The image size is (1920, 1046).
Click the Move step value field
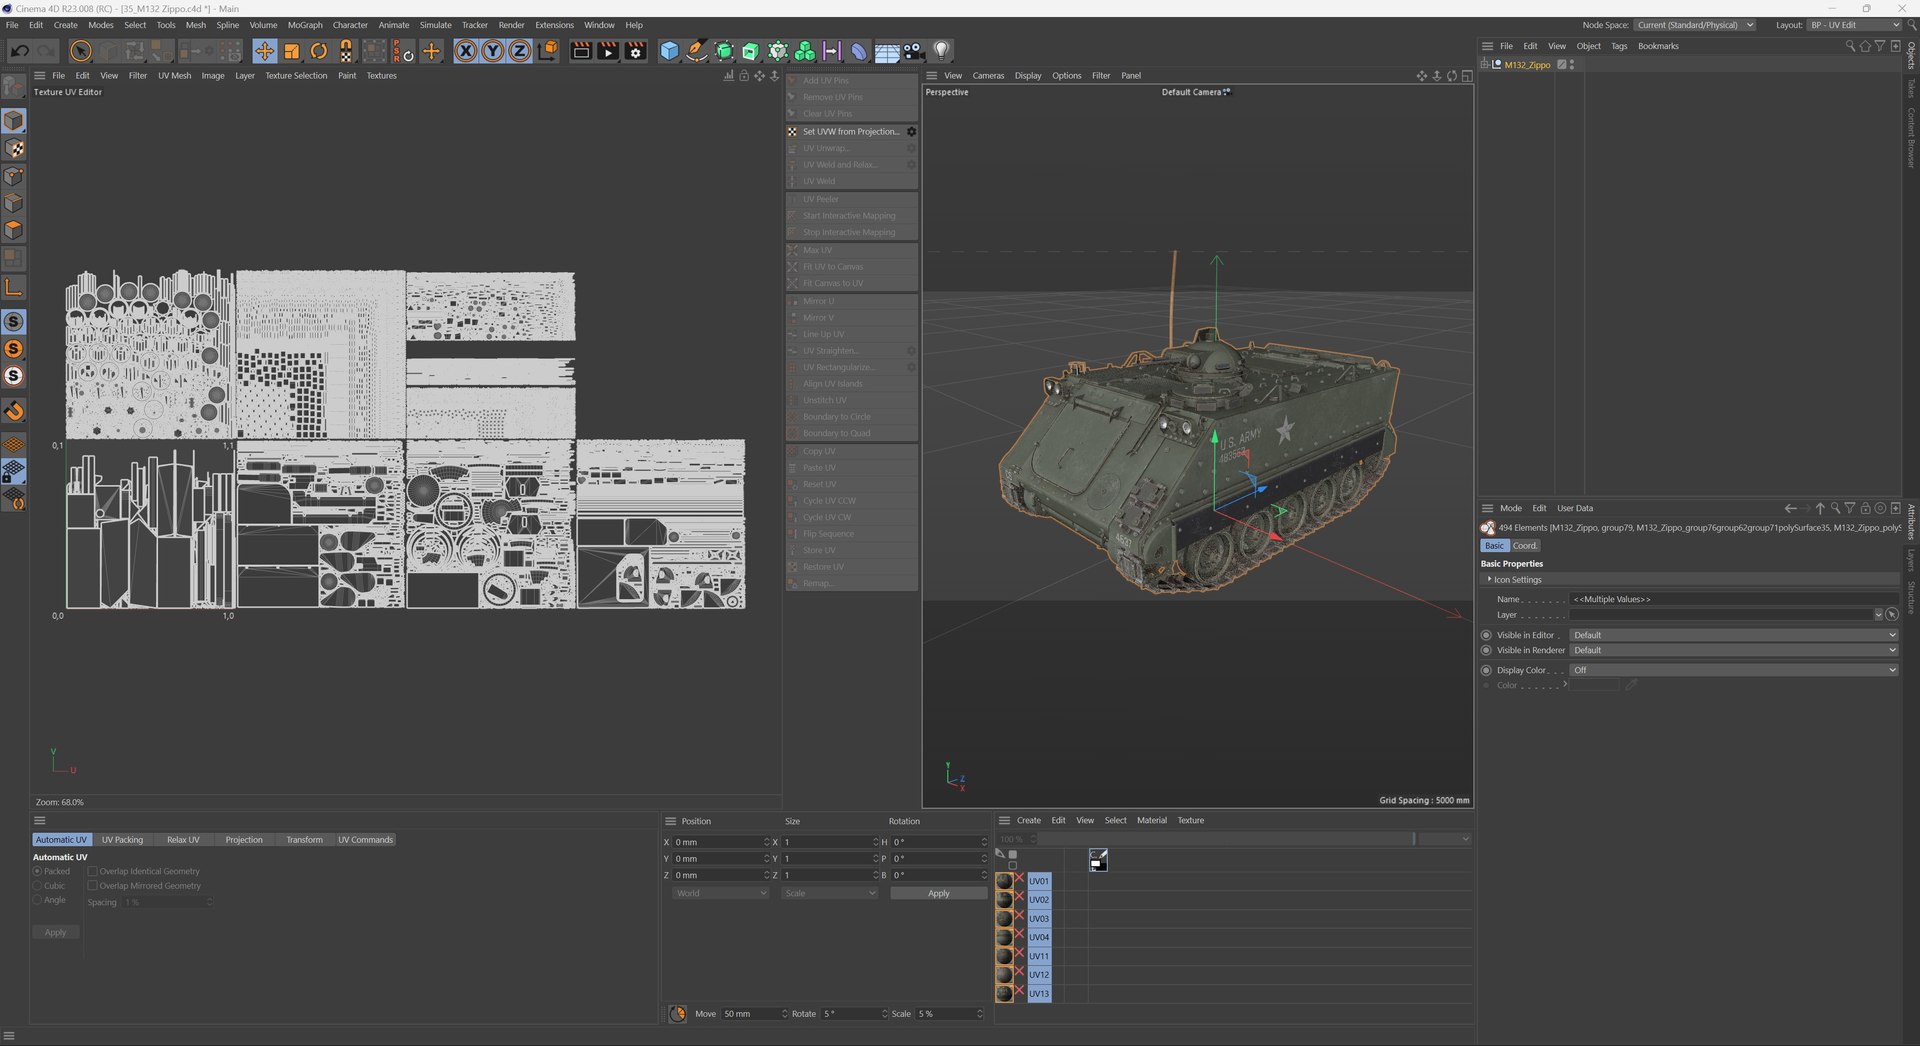[x=754, y=1014]
